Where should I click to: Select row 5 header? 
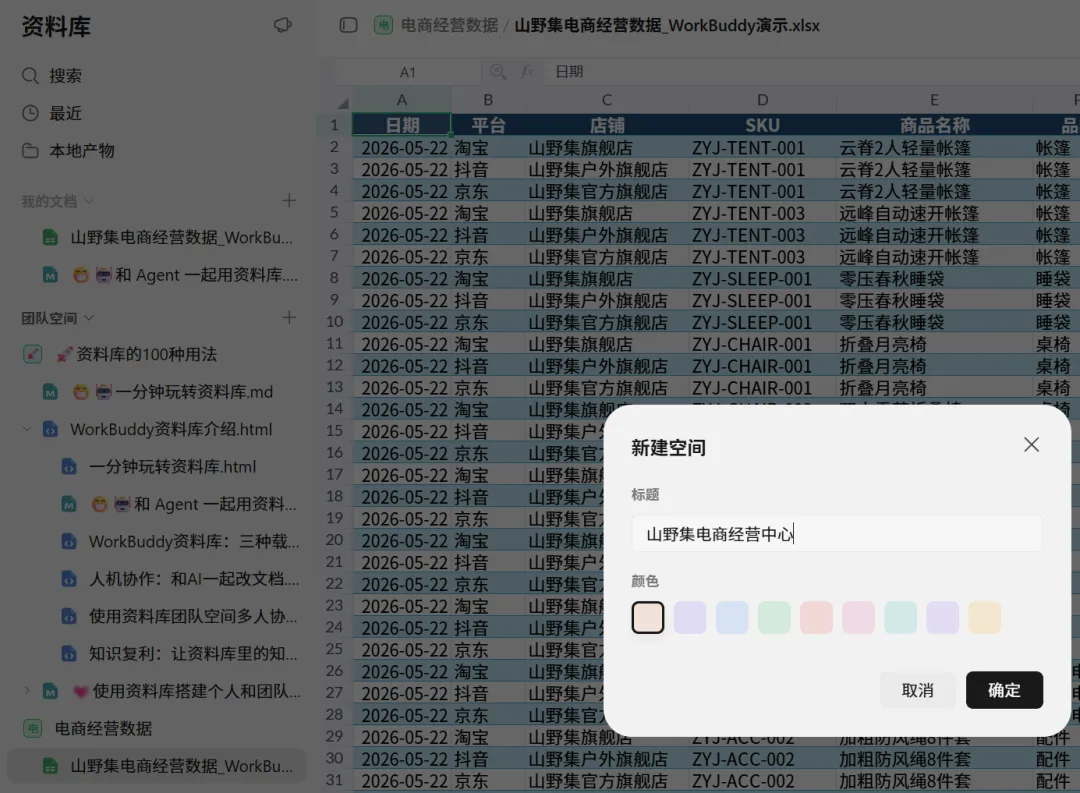pyautogui.click(x=334, y=213)
